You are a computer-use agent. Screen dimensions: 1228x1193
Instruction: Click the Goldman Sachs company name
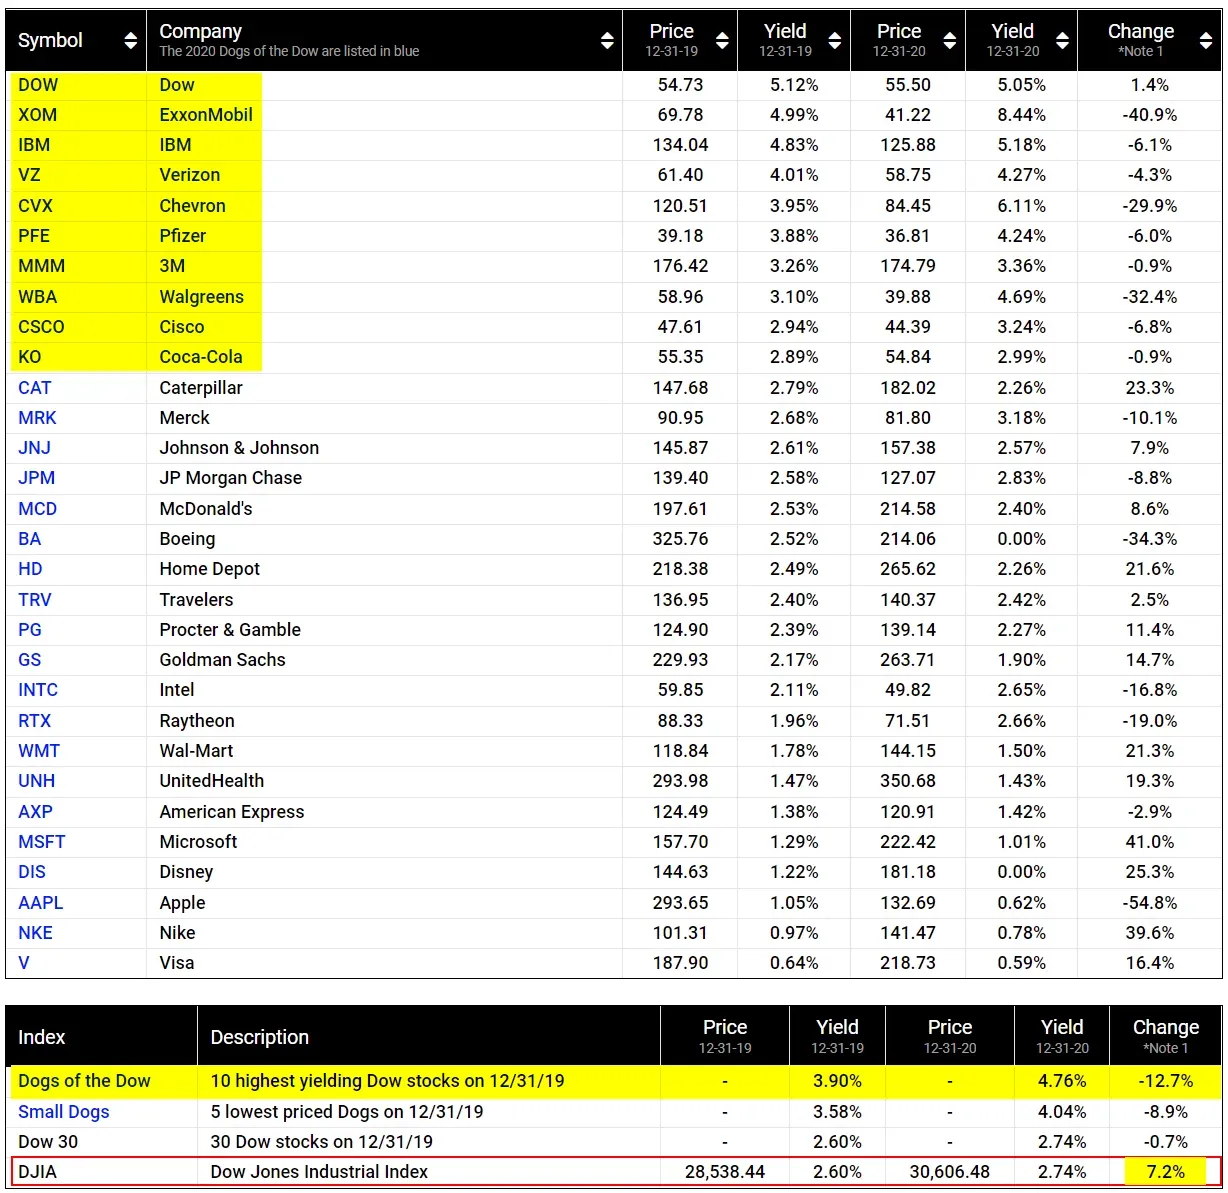click(223, 660)
